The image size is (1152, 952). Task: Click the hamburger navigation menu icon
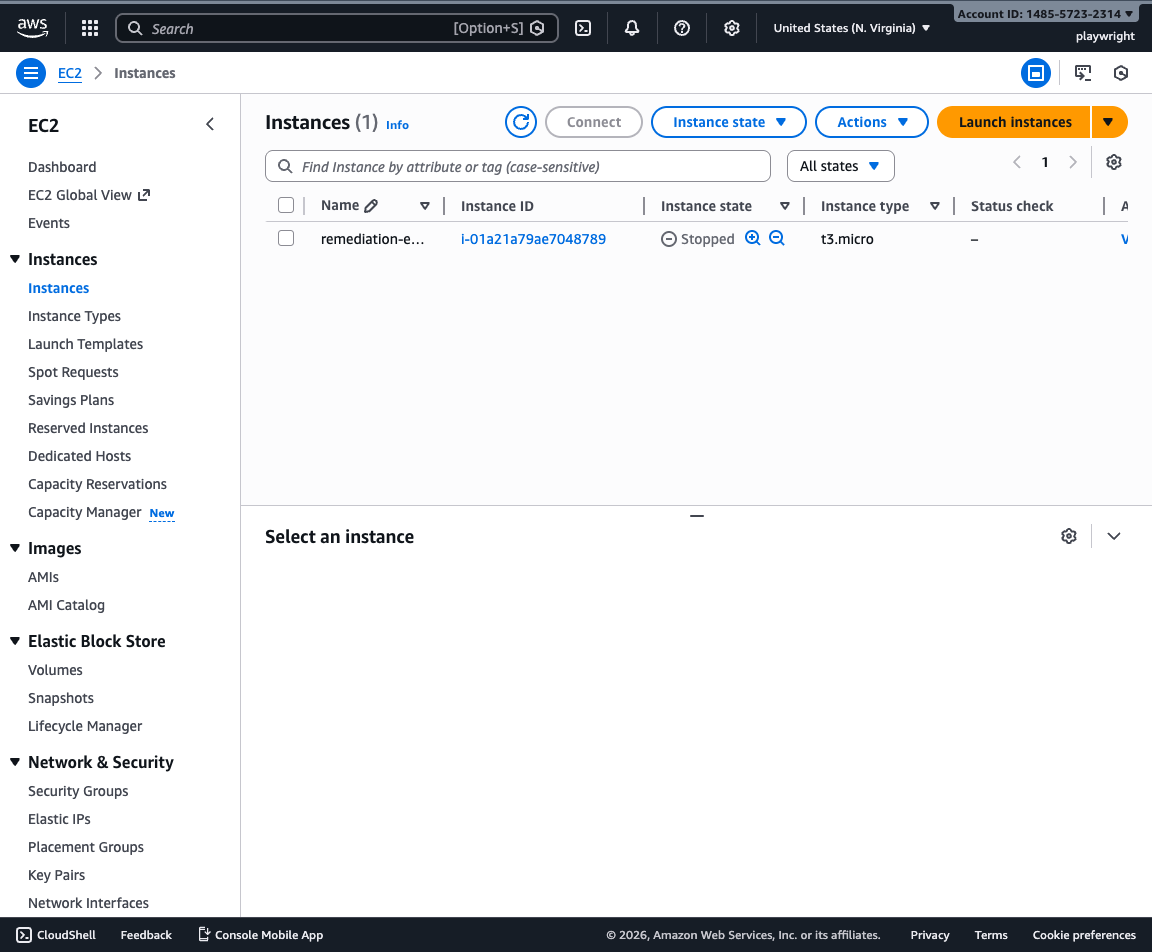(x=31, y=72)
